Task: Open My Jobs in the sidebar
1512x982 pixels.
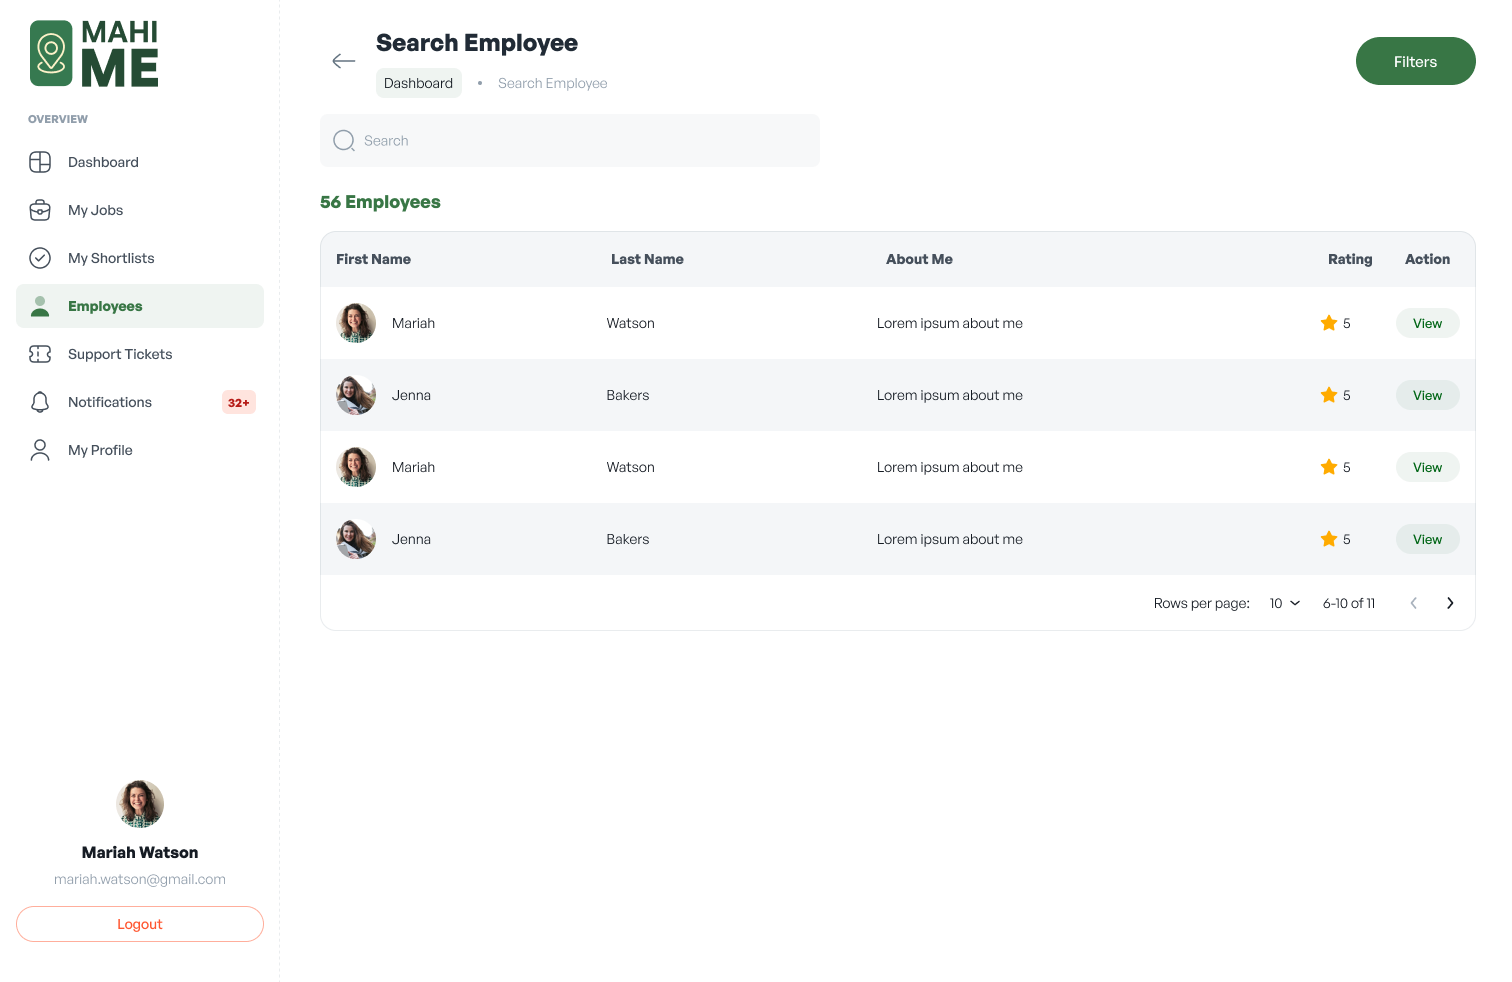Action: tap(140, 210)
